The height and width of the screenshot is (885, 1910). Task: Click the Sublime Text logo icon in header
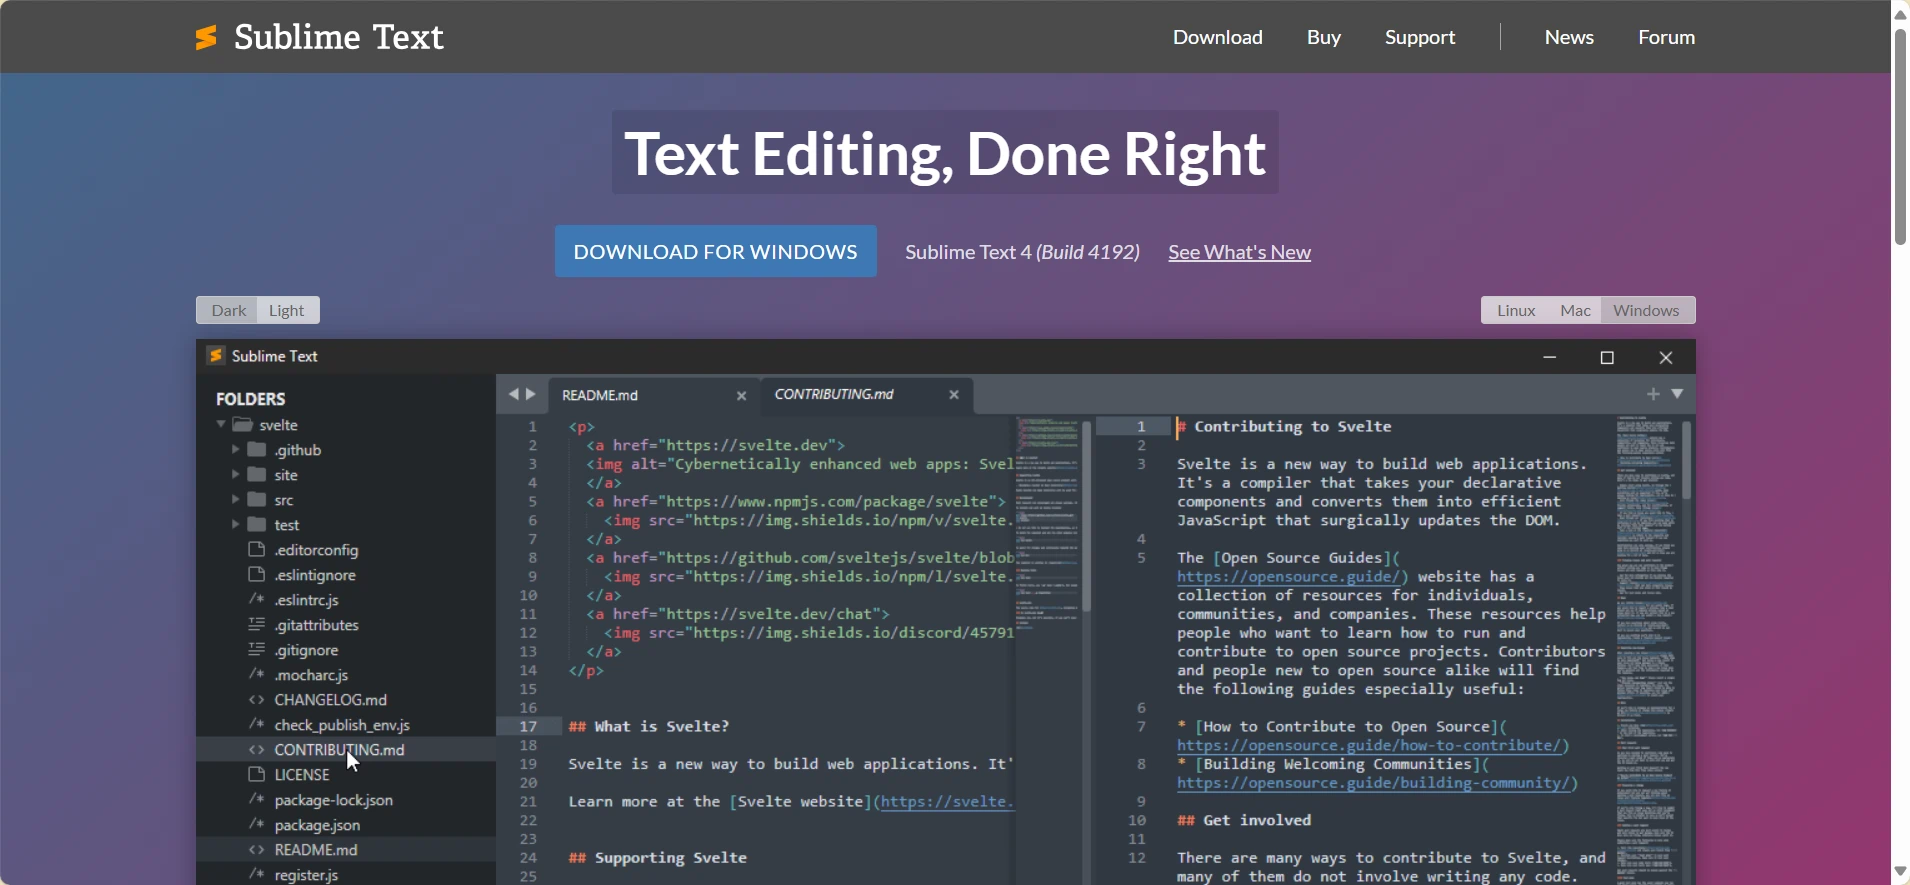[206, 37]
